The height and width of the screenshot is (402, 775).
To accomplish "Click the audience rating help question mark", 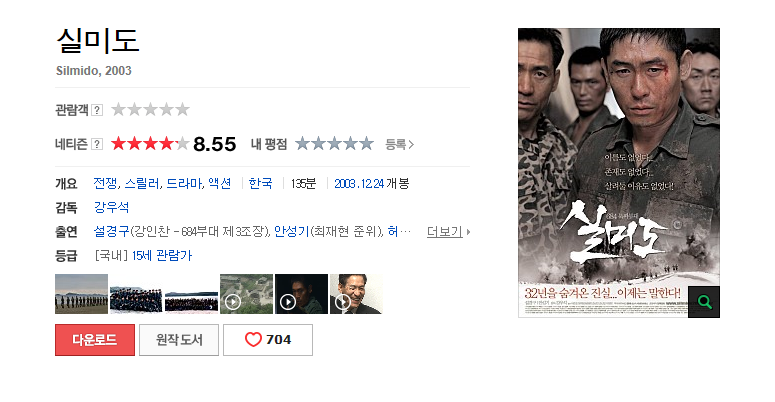I will 97,110.
